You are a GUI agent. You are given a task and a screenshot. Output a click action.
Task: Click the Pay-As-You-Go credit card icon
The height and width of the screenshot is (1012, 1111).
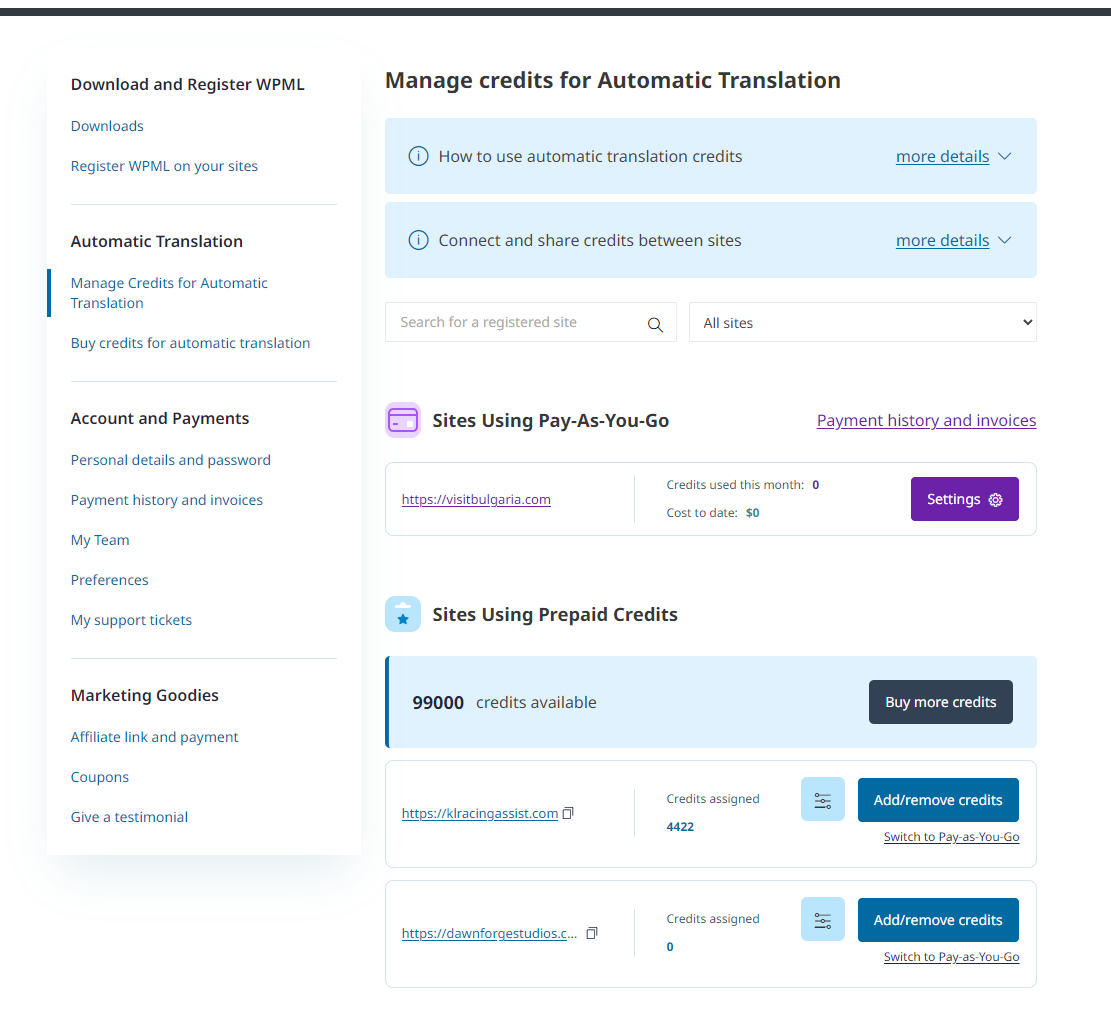pyautogui.click(x=403, y=420)
